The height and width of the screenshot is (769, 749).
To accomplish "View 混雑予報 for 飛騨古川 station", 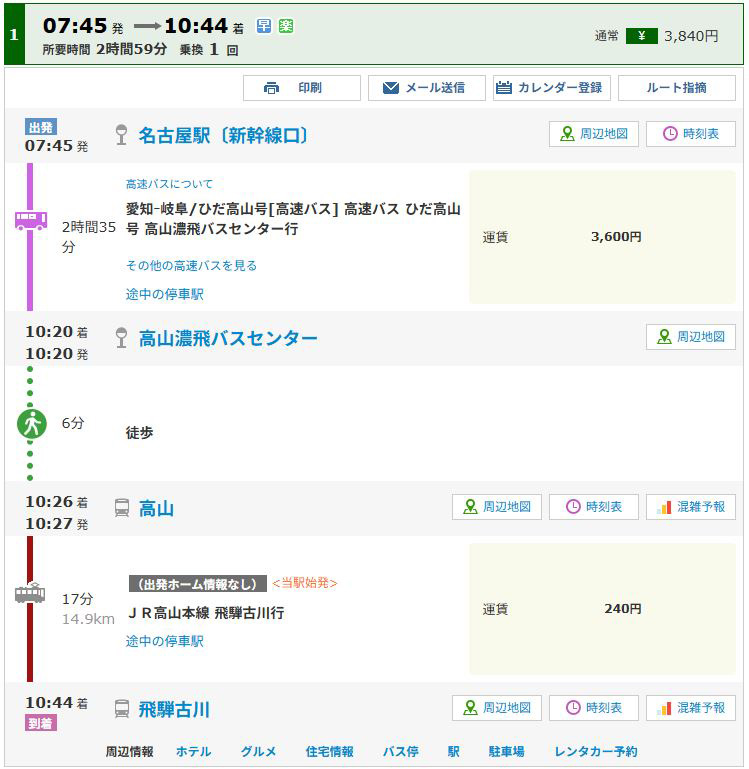I will 690,708.
